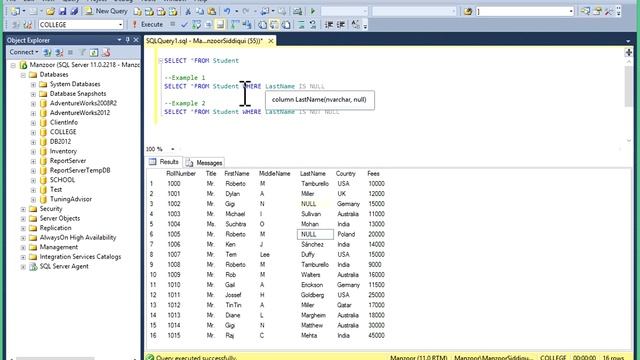
Task: Switch to the Messages tab
Action: (x=204, y=162)
